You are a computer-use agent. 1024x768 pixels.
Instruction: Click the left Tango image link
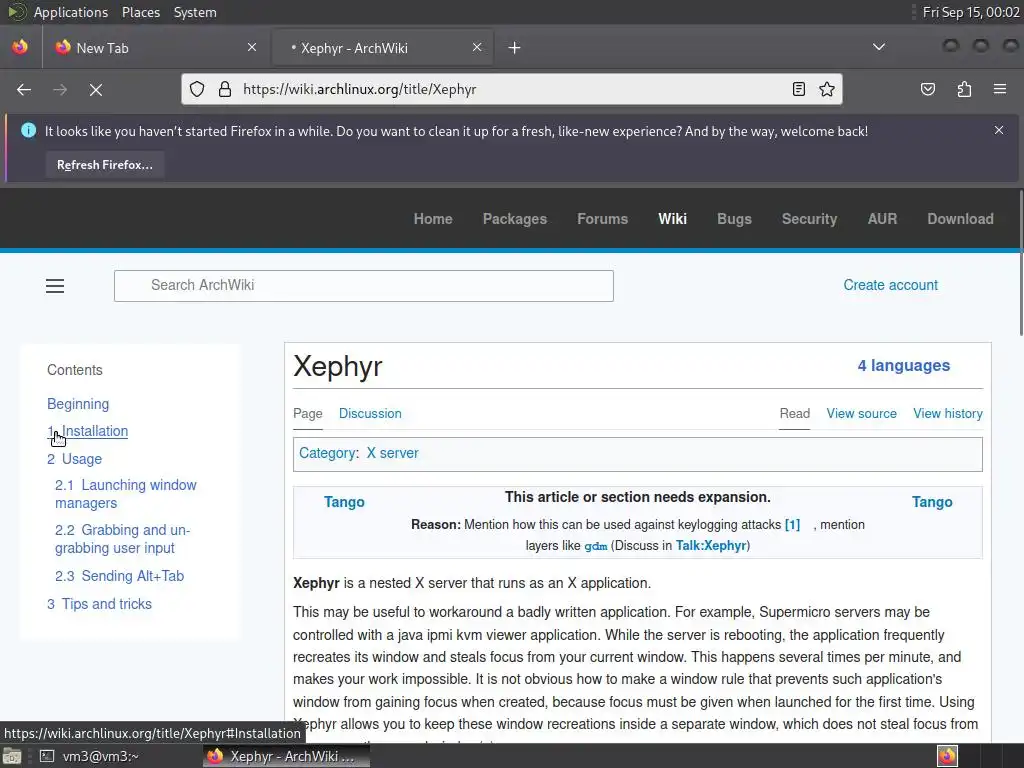click(344, 502)
